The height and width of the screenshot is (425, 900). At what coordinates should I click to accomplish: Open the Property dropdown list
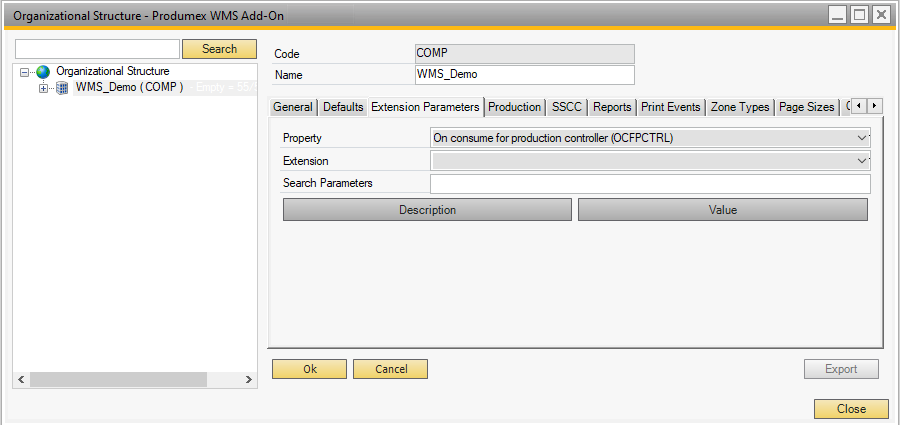(x=863, y=137)
